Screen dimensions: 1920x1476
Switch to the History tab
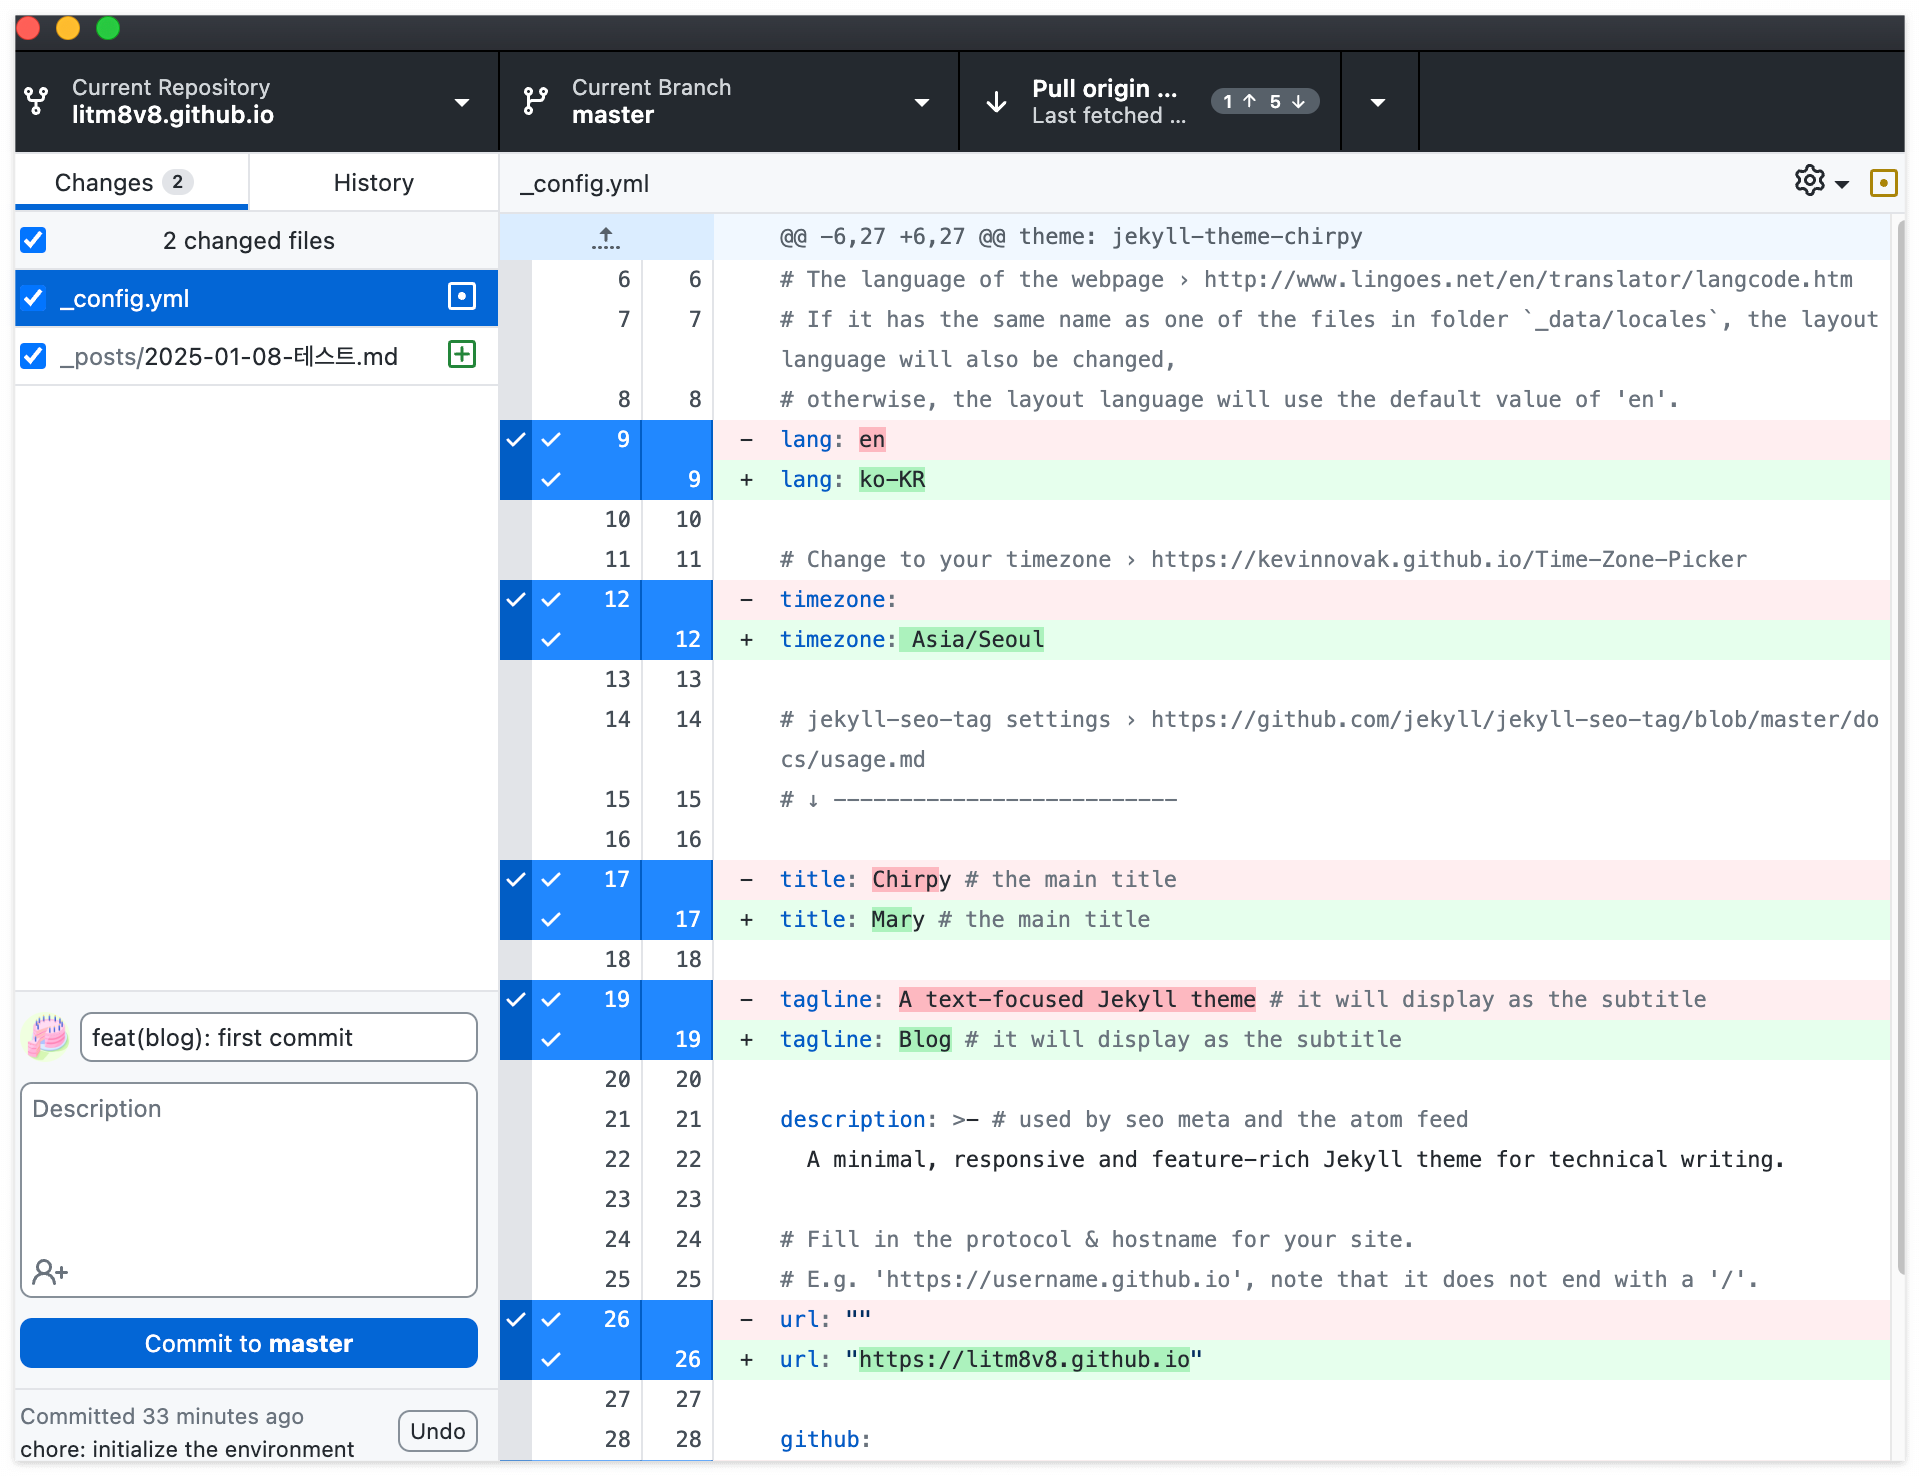point(373,182)
